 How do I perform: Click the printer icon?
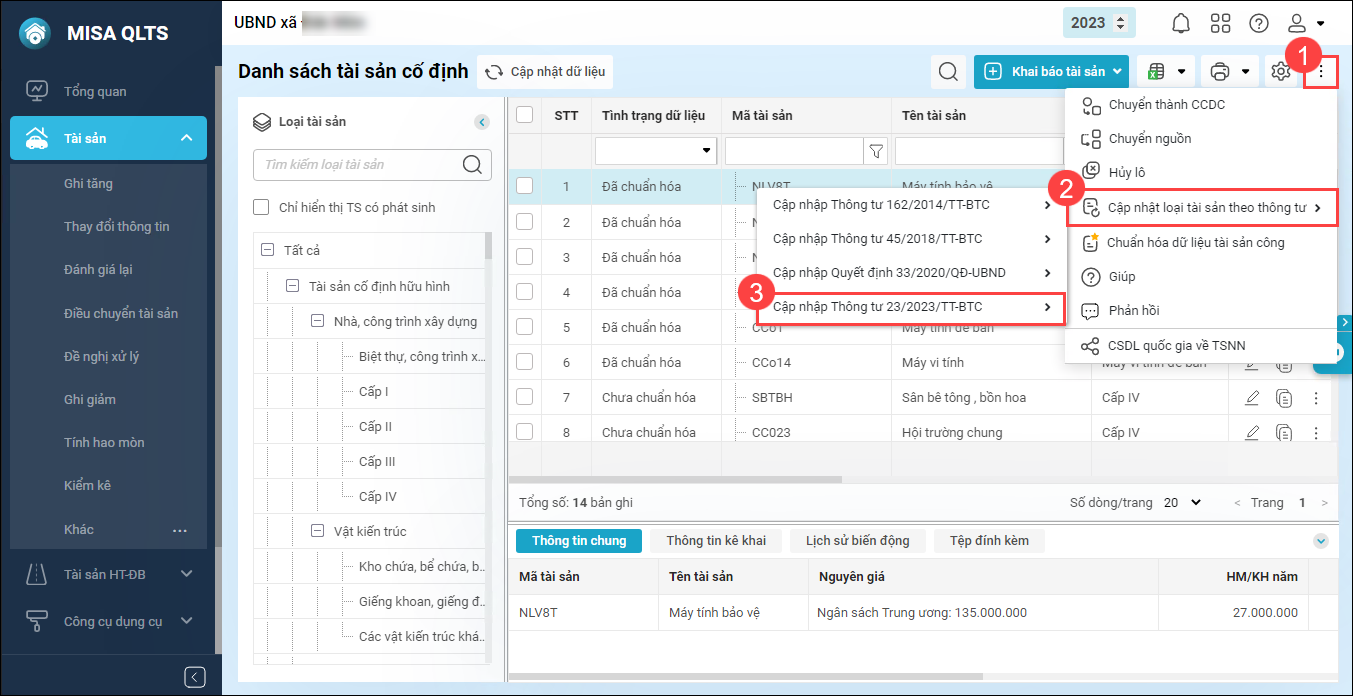tap(1219, 72)
